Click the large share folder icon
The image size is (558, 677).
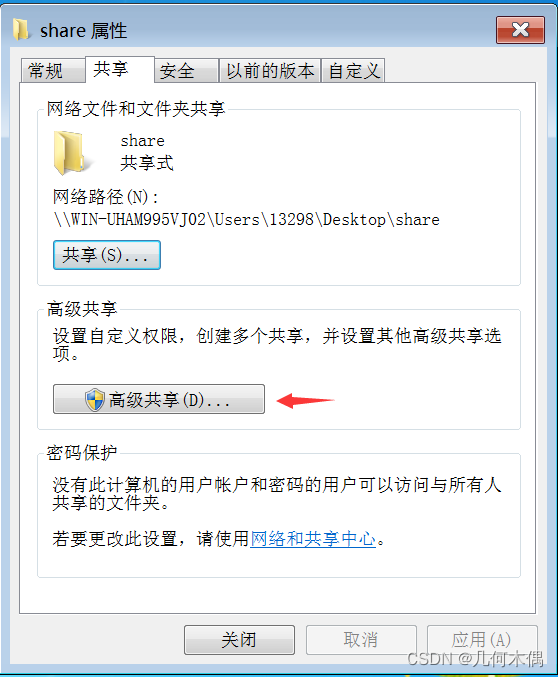point(69,153)
